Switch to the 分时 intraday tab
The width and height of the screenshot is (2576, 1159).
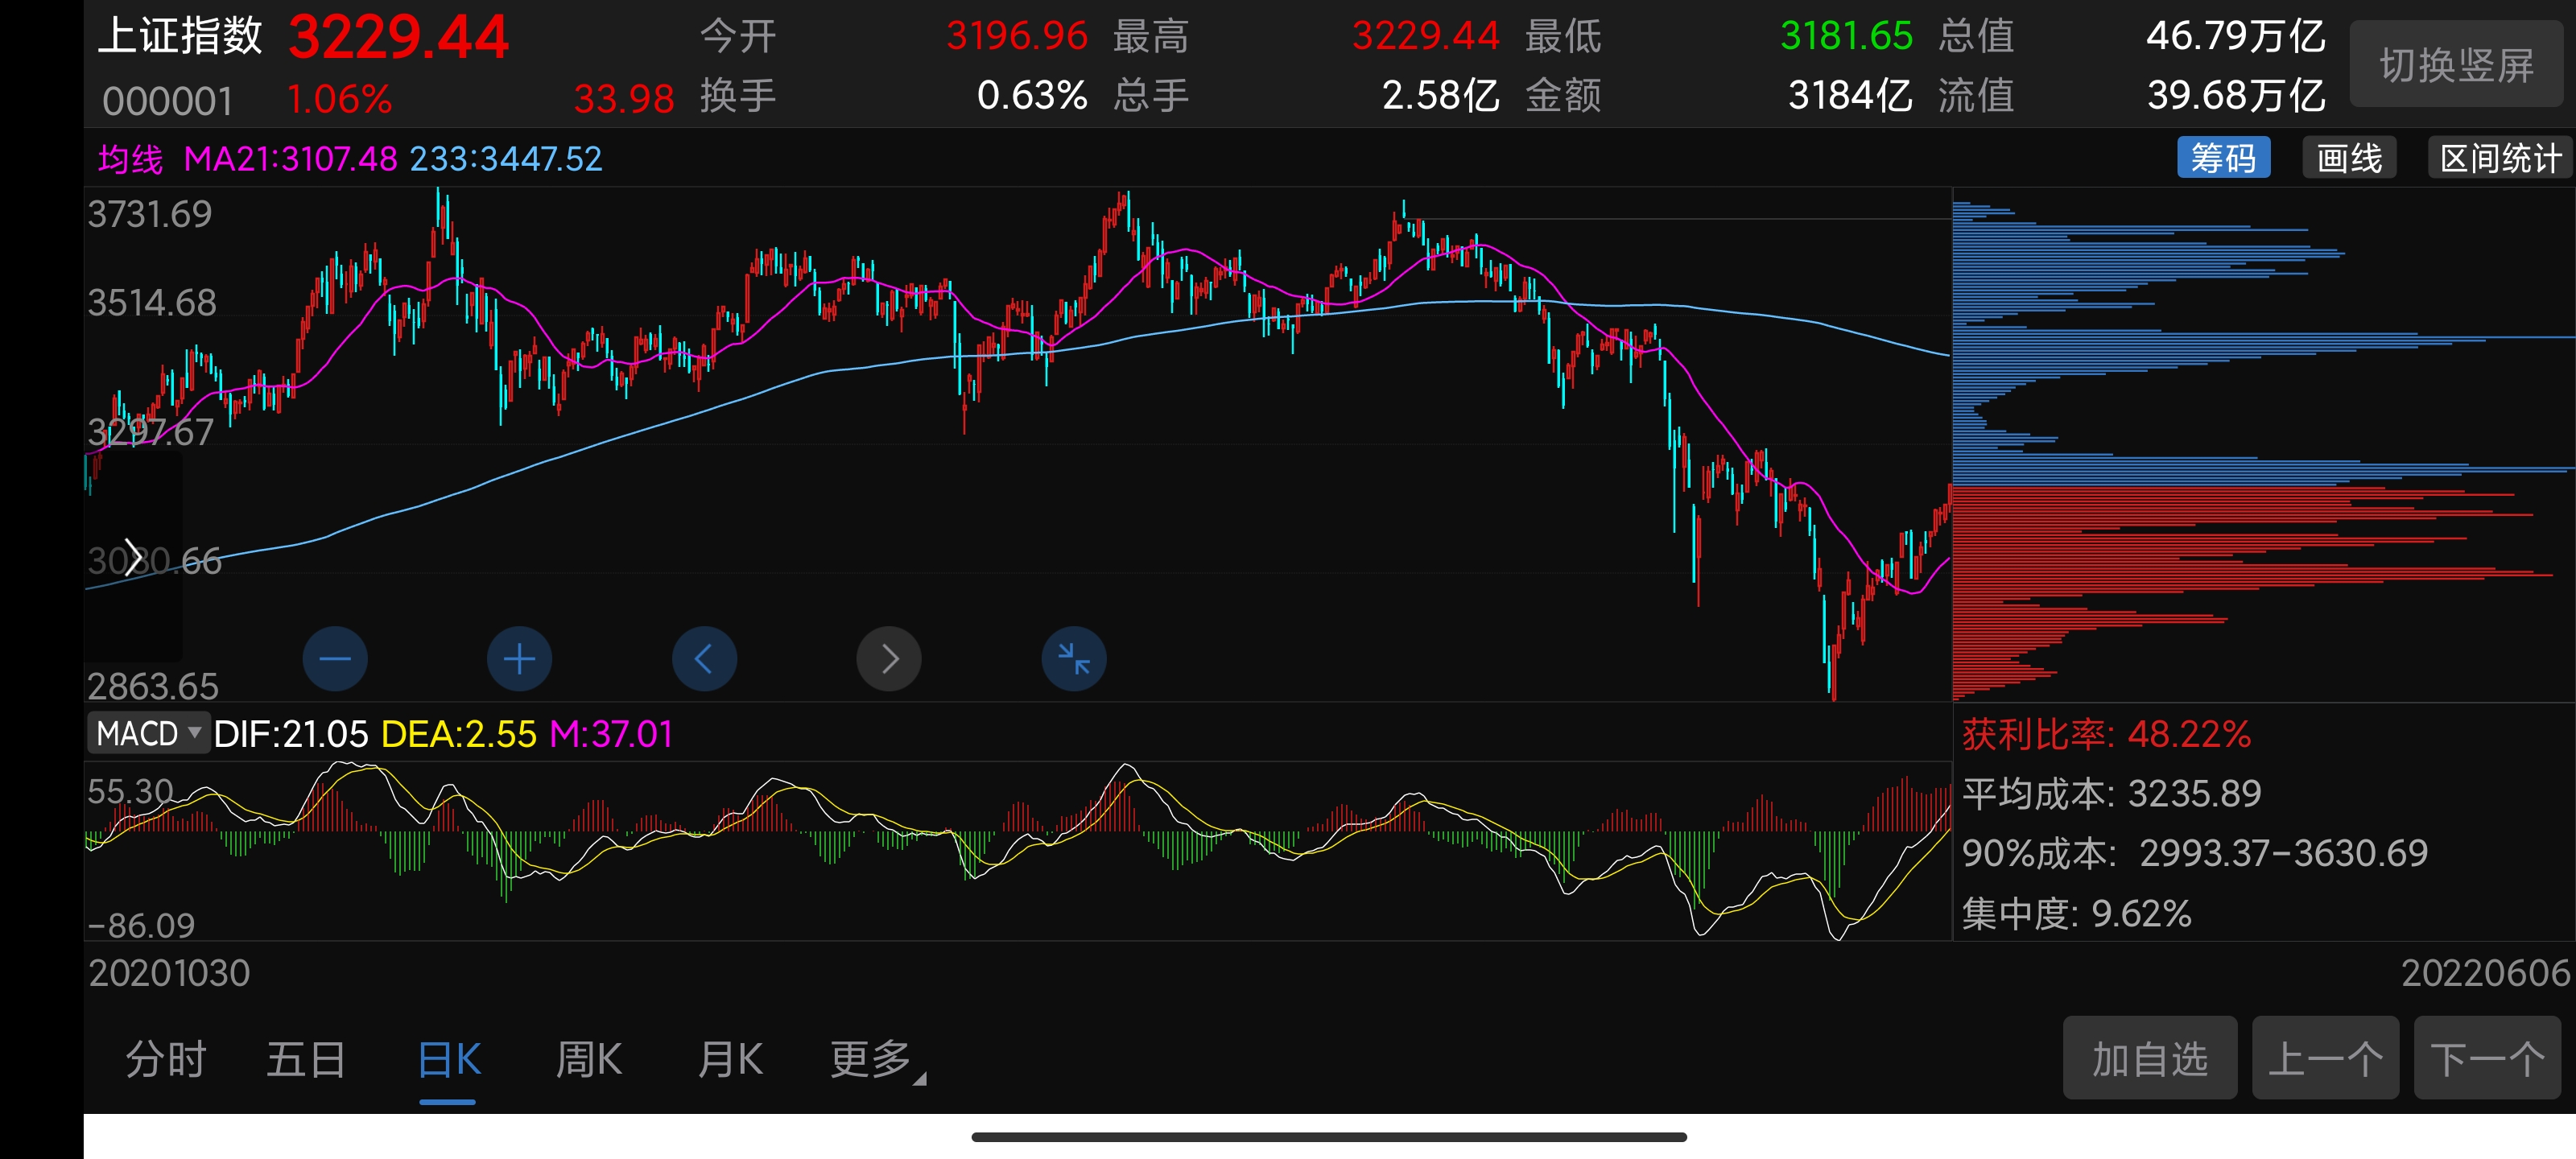click(165, 1058)
